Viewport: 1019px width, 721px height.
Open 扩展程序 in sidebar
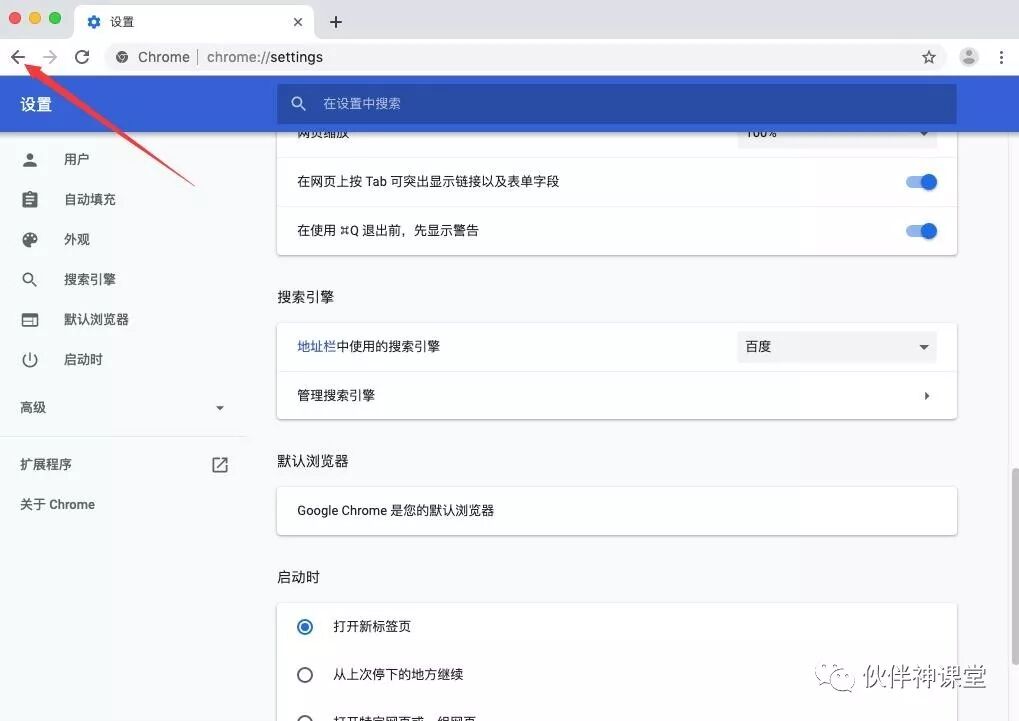[x=46, y=464]
